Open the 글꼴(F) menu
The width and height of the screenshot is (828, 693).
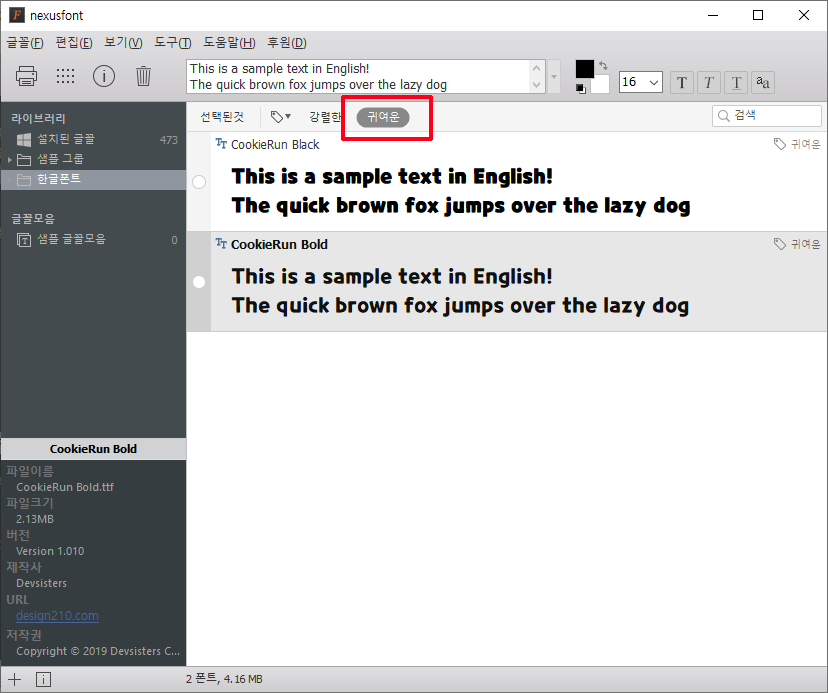(x=25, y=43)
